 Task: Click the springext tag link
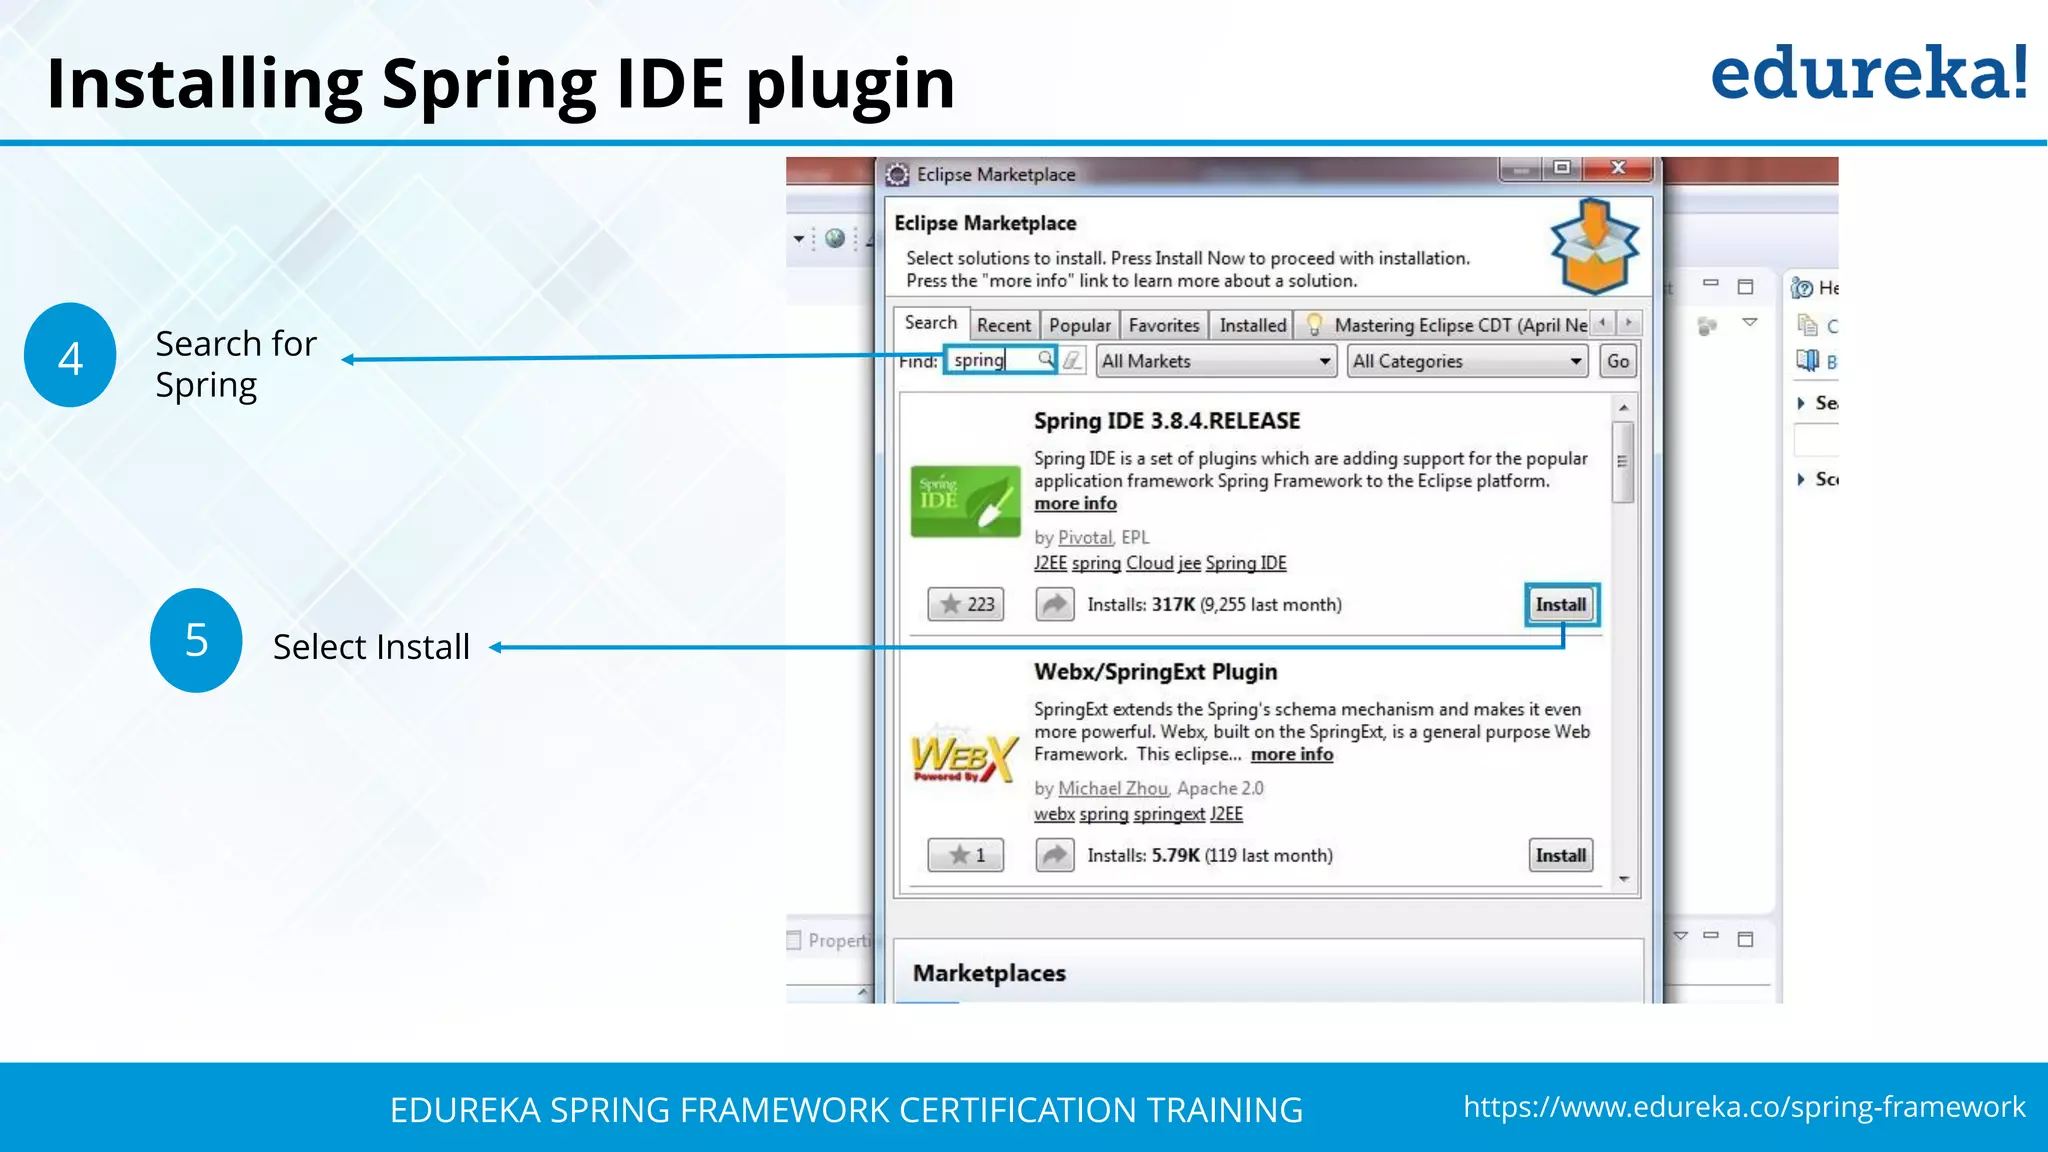[1169, 814]
